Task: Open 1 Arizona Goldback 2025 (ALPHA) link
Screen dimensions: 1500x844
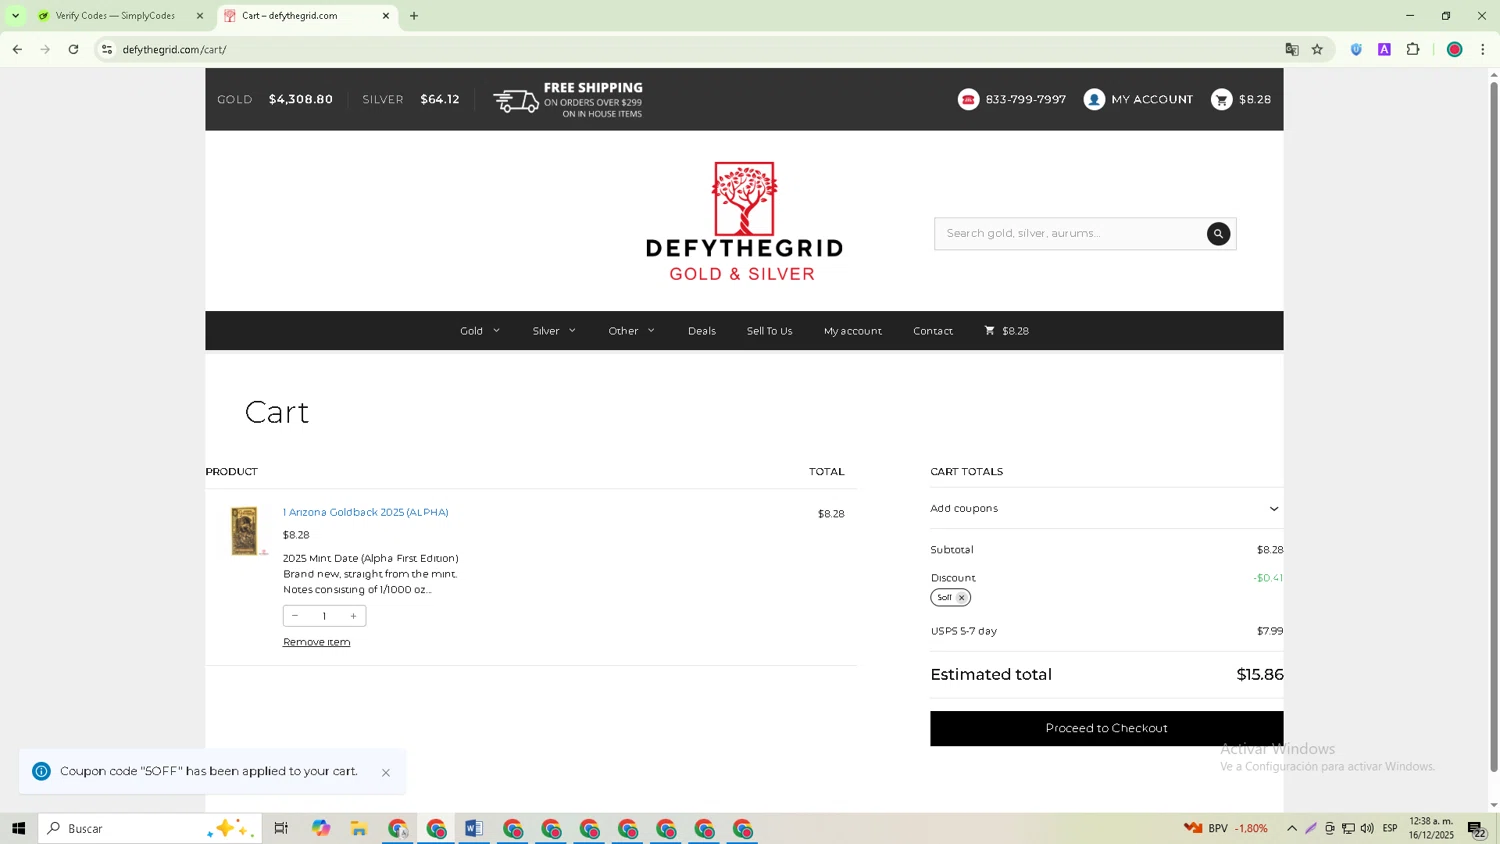Action: pyautogui.click(x=365, y=512)
